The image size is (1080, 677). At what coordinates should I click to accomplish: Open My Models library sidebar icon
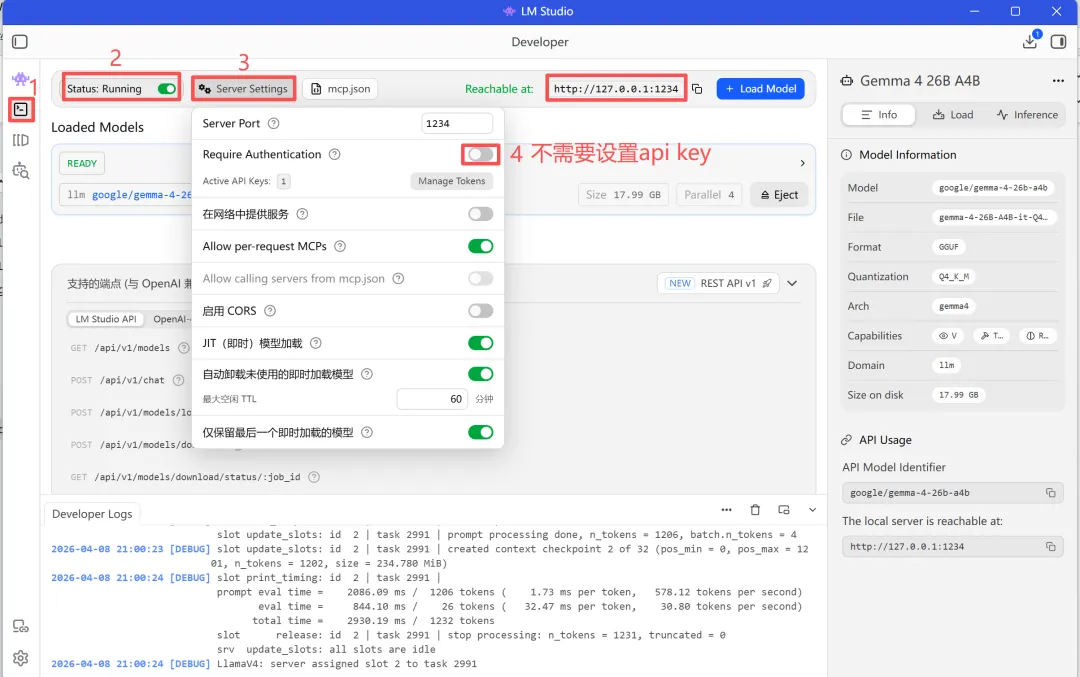(x=21, y=140)
